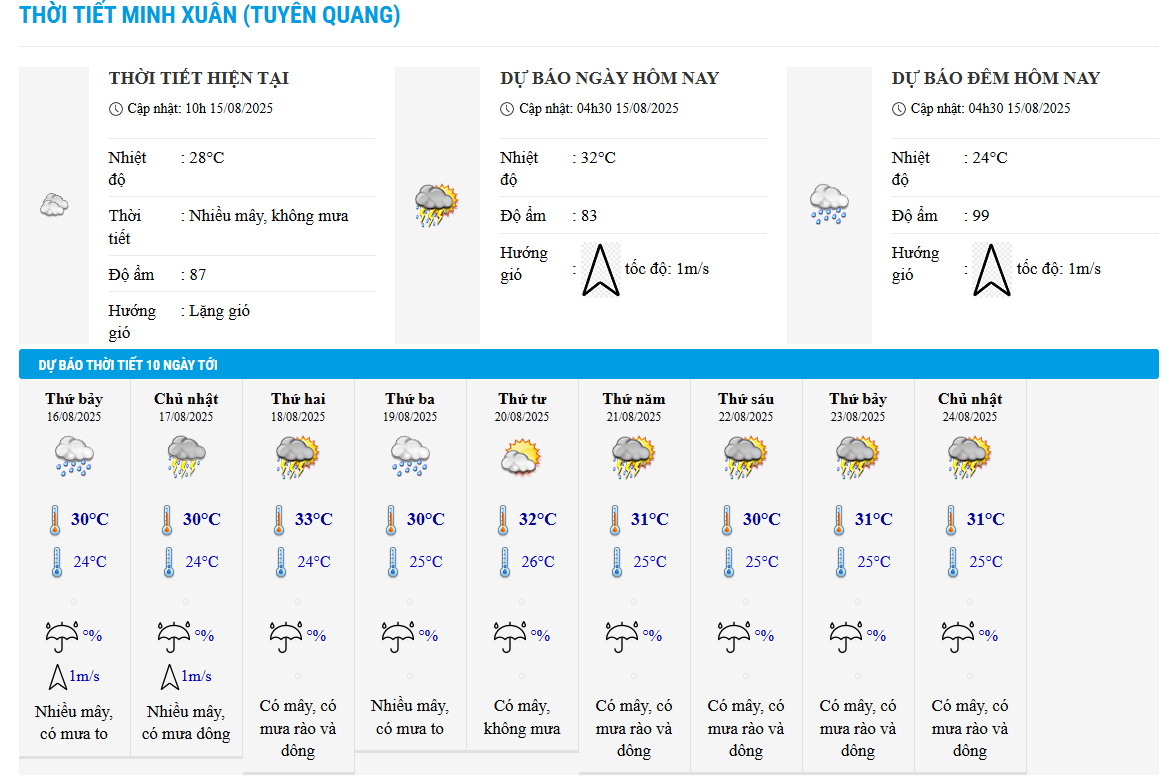
Task: Click the wind direction arrow in tonight's forecast
Action: click(x=992, y=270)
